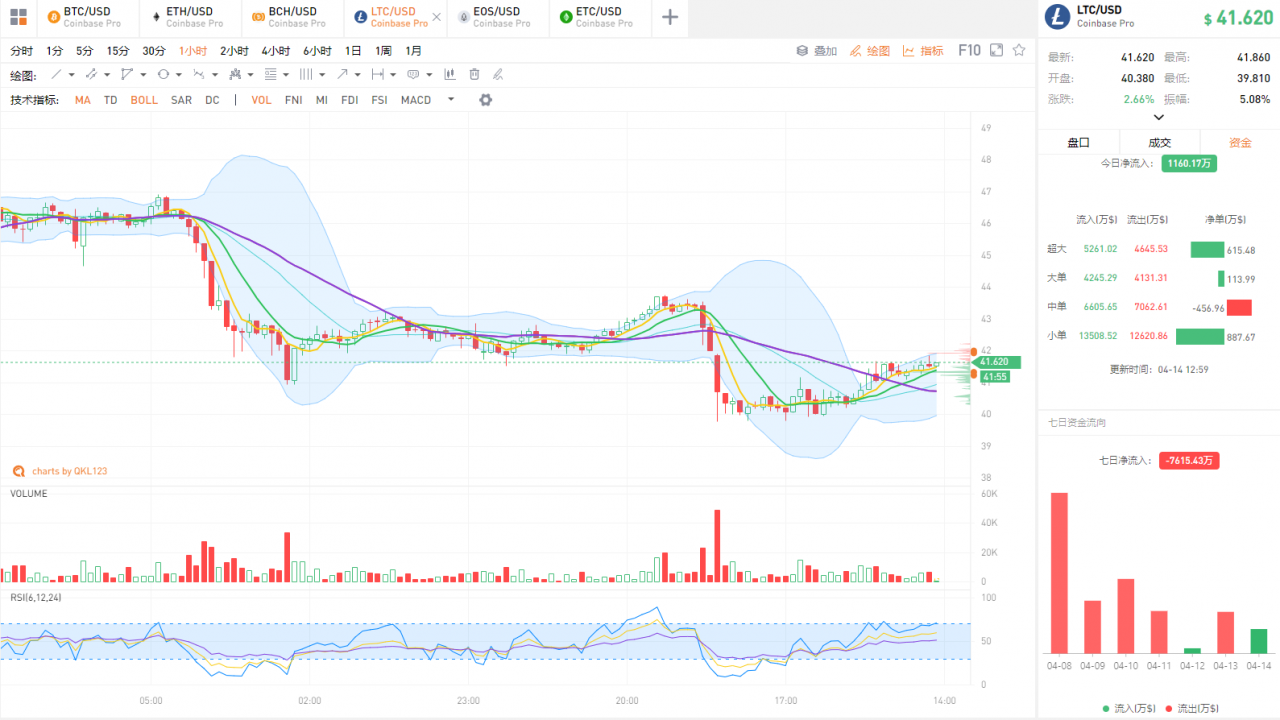
Task: Click the bar chart style icon in drawing toolbar
Action: click(449, 74)
